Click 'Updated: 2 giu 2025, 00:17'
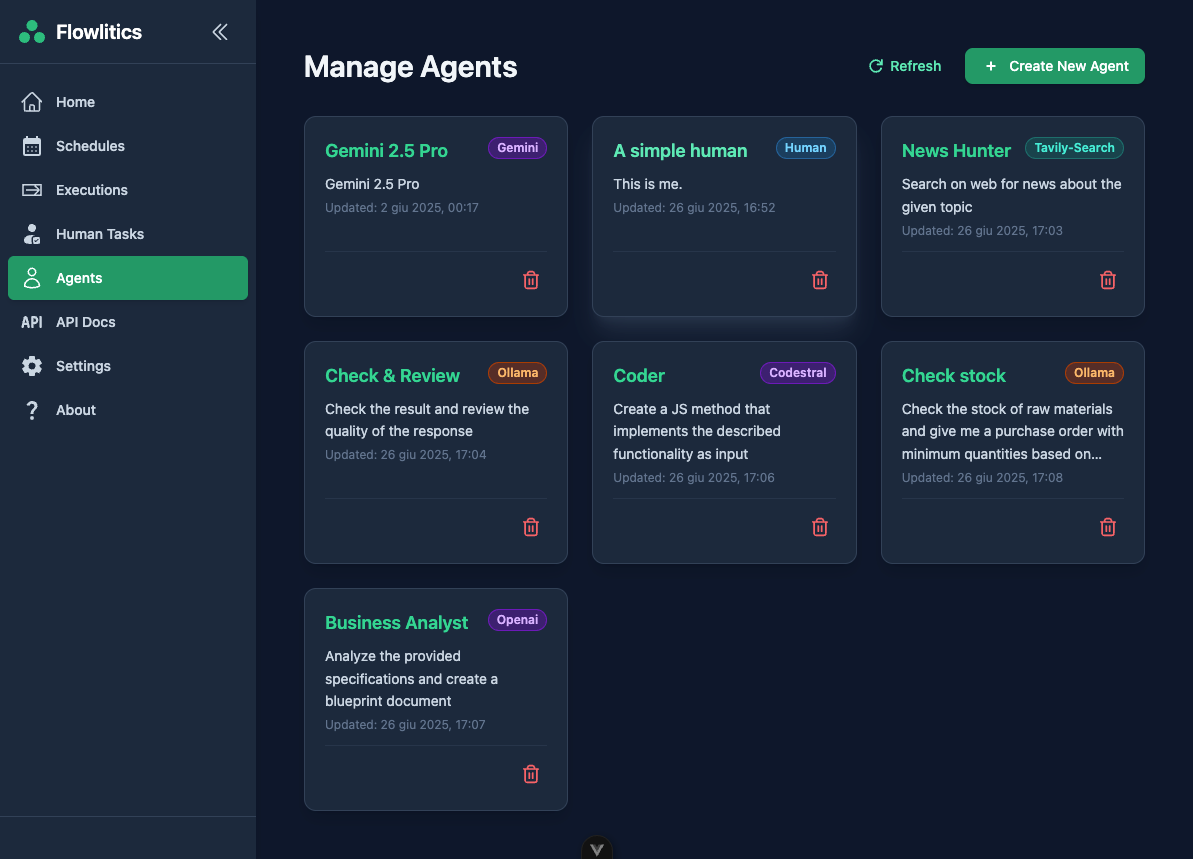 click(x=402, y=208)
